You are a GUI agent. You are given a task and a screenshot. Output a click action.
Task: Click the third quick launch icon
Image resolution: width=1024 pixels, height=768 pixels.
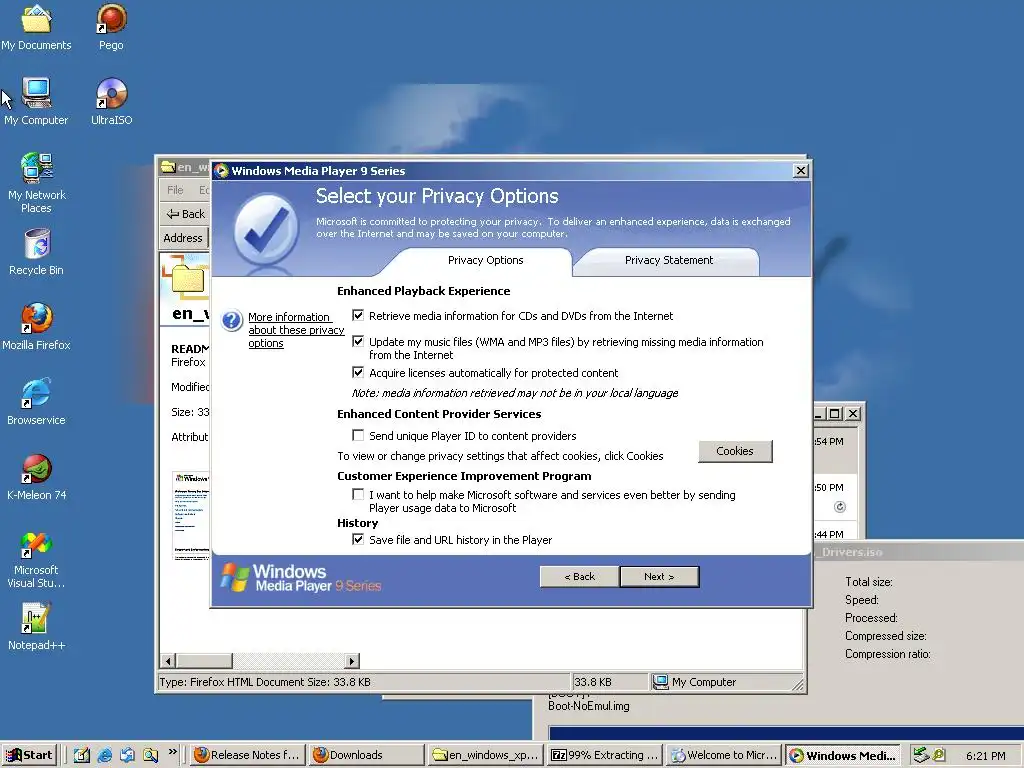click(x=127, y=755)
